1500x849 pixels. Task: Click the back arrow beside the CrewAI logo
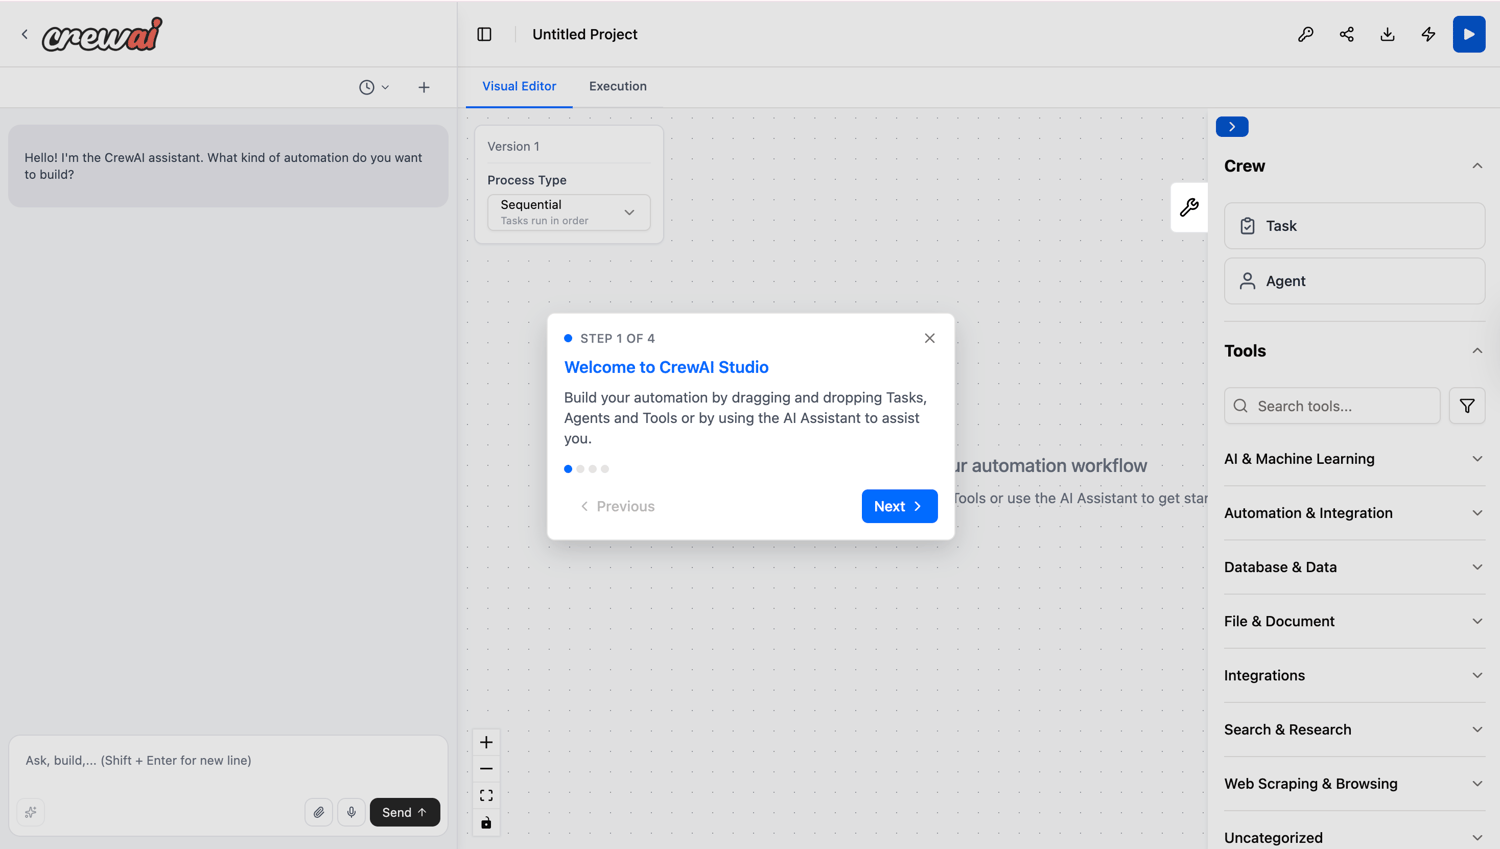pos(25,34)
